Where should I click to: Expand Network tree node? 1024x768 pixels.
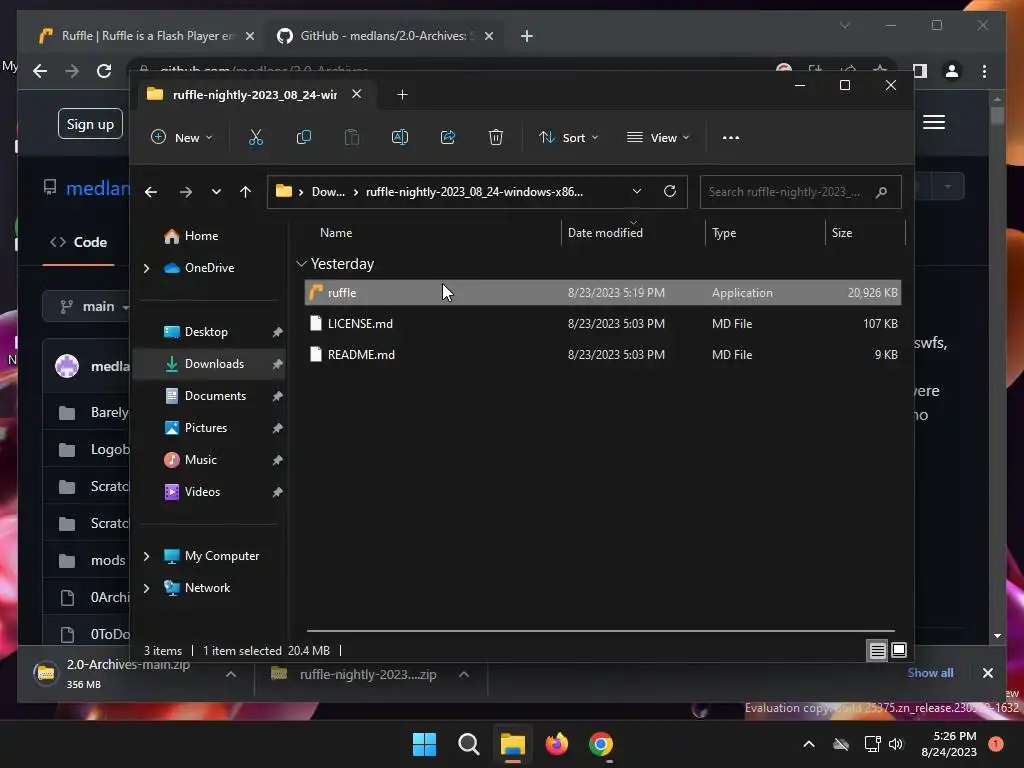coord(146,588)
